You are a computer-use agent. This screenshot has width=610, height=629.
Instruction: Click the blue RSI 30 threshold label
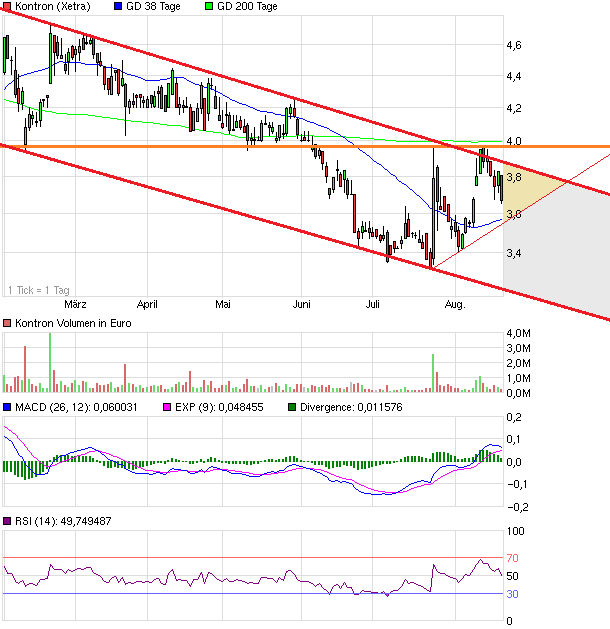513,594
